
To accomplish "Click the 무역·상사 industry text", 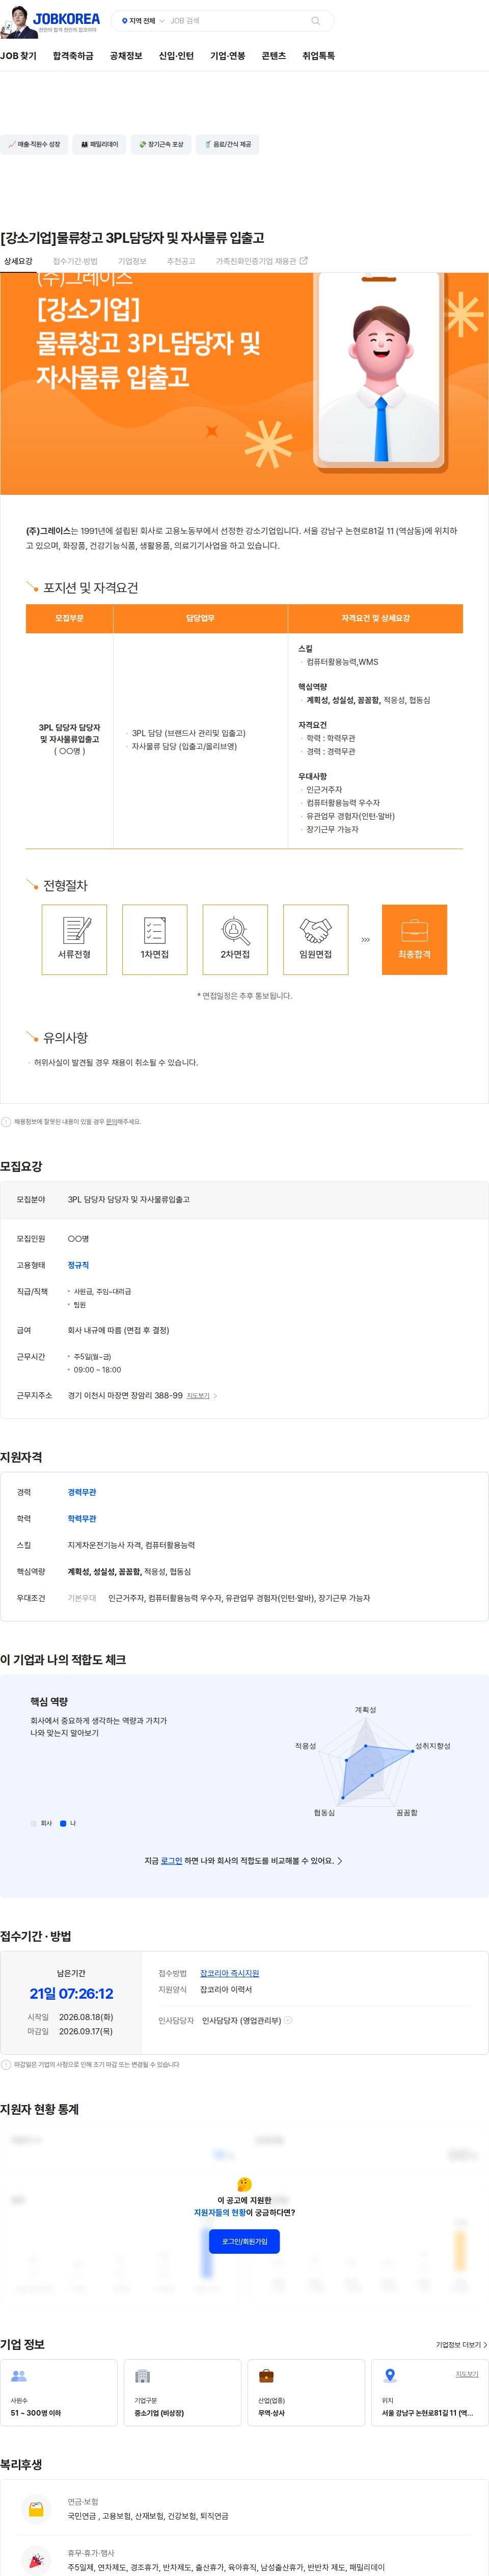I will click(271, 2413).
